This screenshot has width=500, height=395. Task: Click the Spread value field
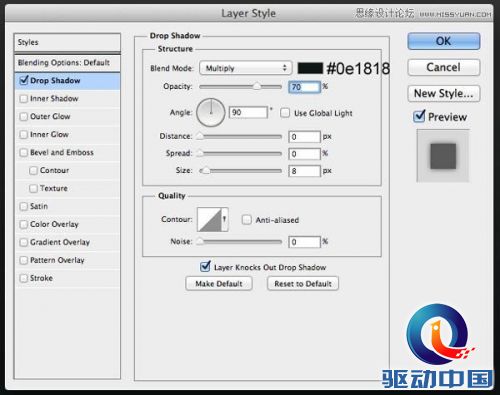point(305,154)
